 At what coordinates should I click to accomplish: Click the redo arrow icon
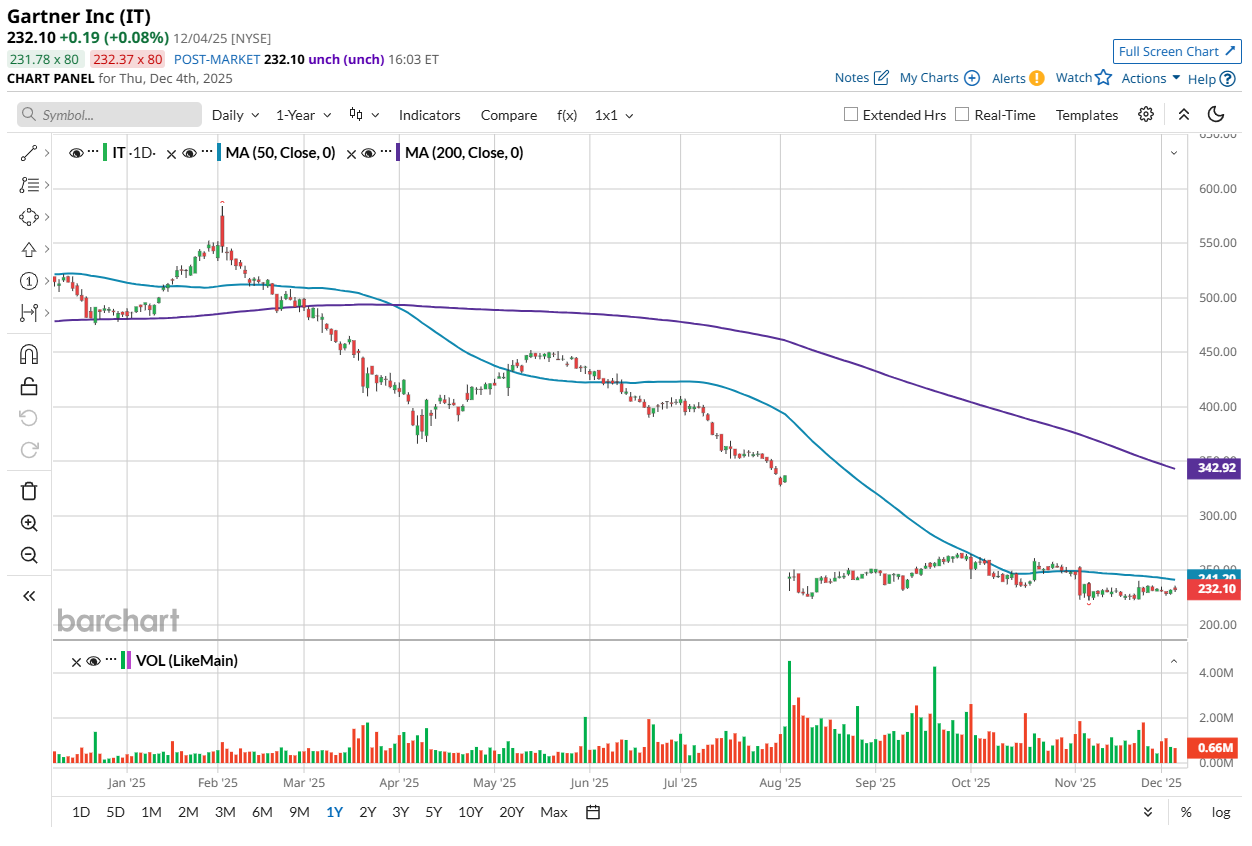pos(28,450)
